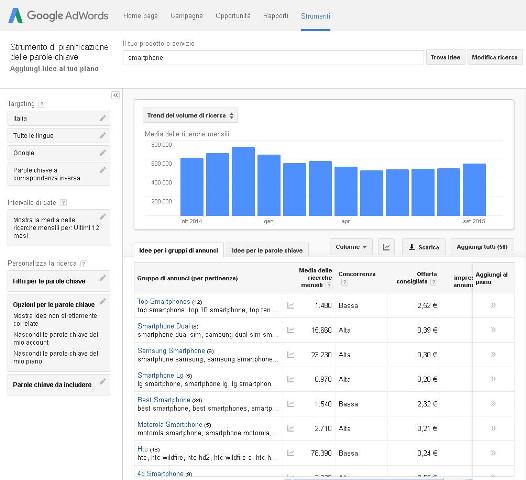The image size is (526, 480).
Task: Add Motorola Smartphone group to plan
Action: pos(493,428)
